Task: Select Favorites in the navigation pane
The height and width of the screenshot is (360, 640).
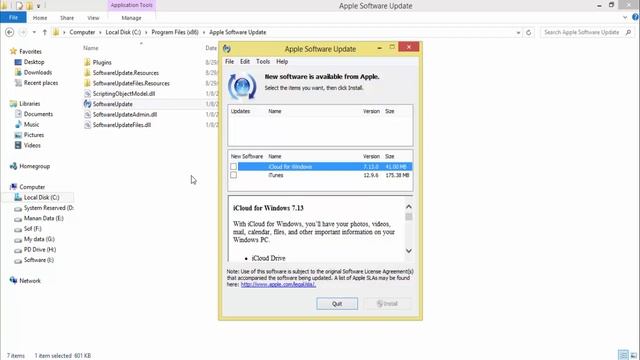Action: click(30, 51)
